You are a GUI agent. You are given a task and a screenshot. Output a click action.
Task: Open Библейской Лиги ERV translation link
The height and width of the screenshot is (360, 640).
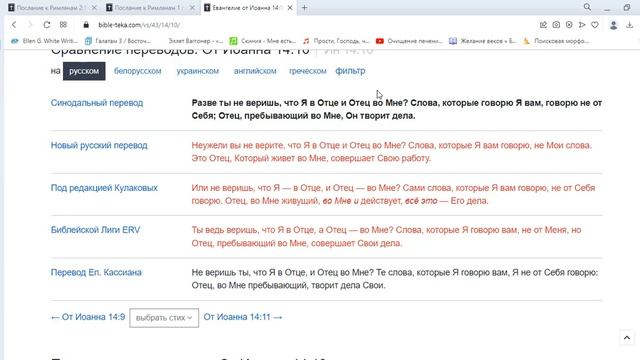(95, 230)
